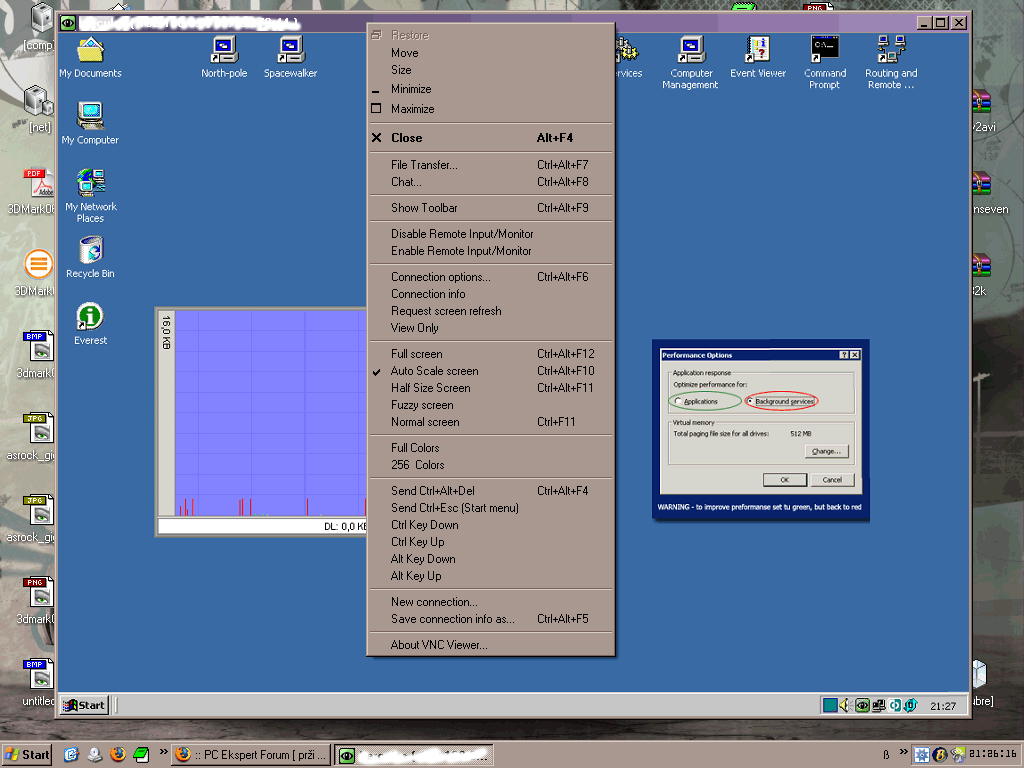The height and width of the screenshot is (768, 1024).
Task: Select Send Ctrl+Alt+Del menu entry
Action: [432, 491]
